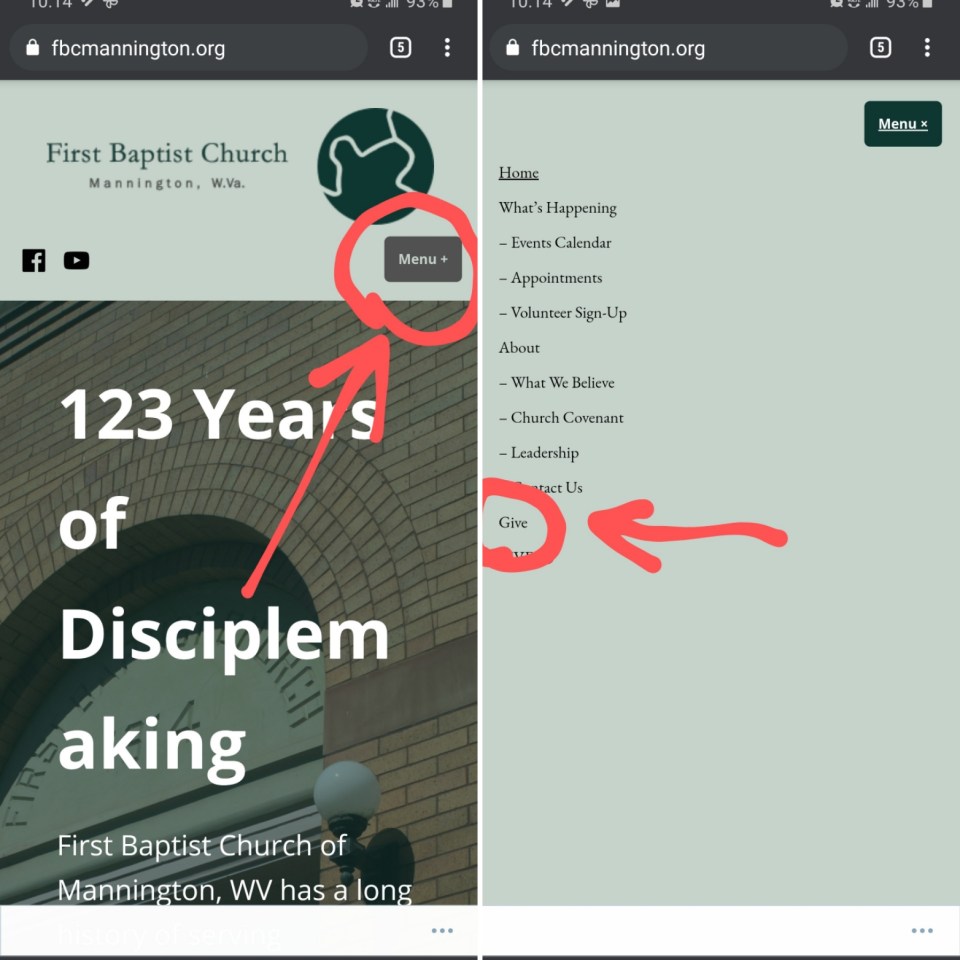Select the Give menu item
This screenshot has width=960, height=960.
[513, 522]
